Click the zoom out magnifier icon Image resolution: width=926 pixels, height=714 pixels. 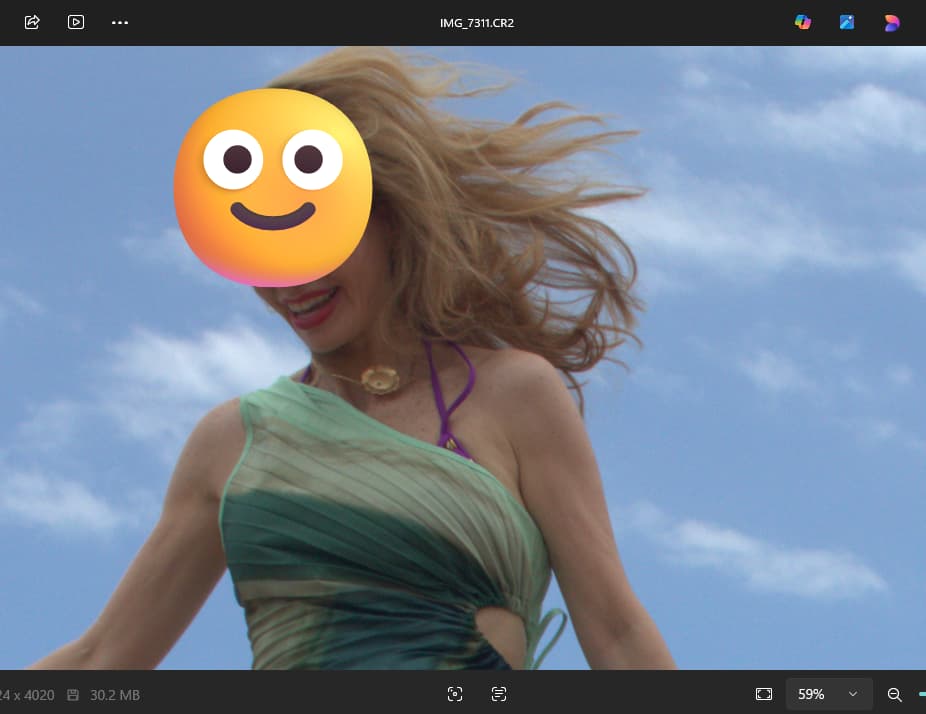click(x=895, y=694)
